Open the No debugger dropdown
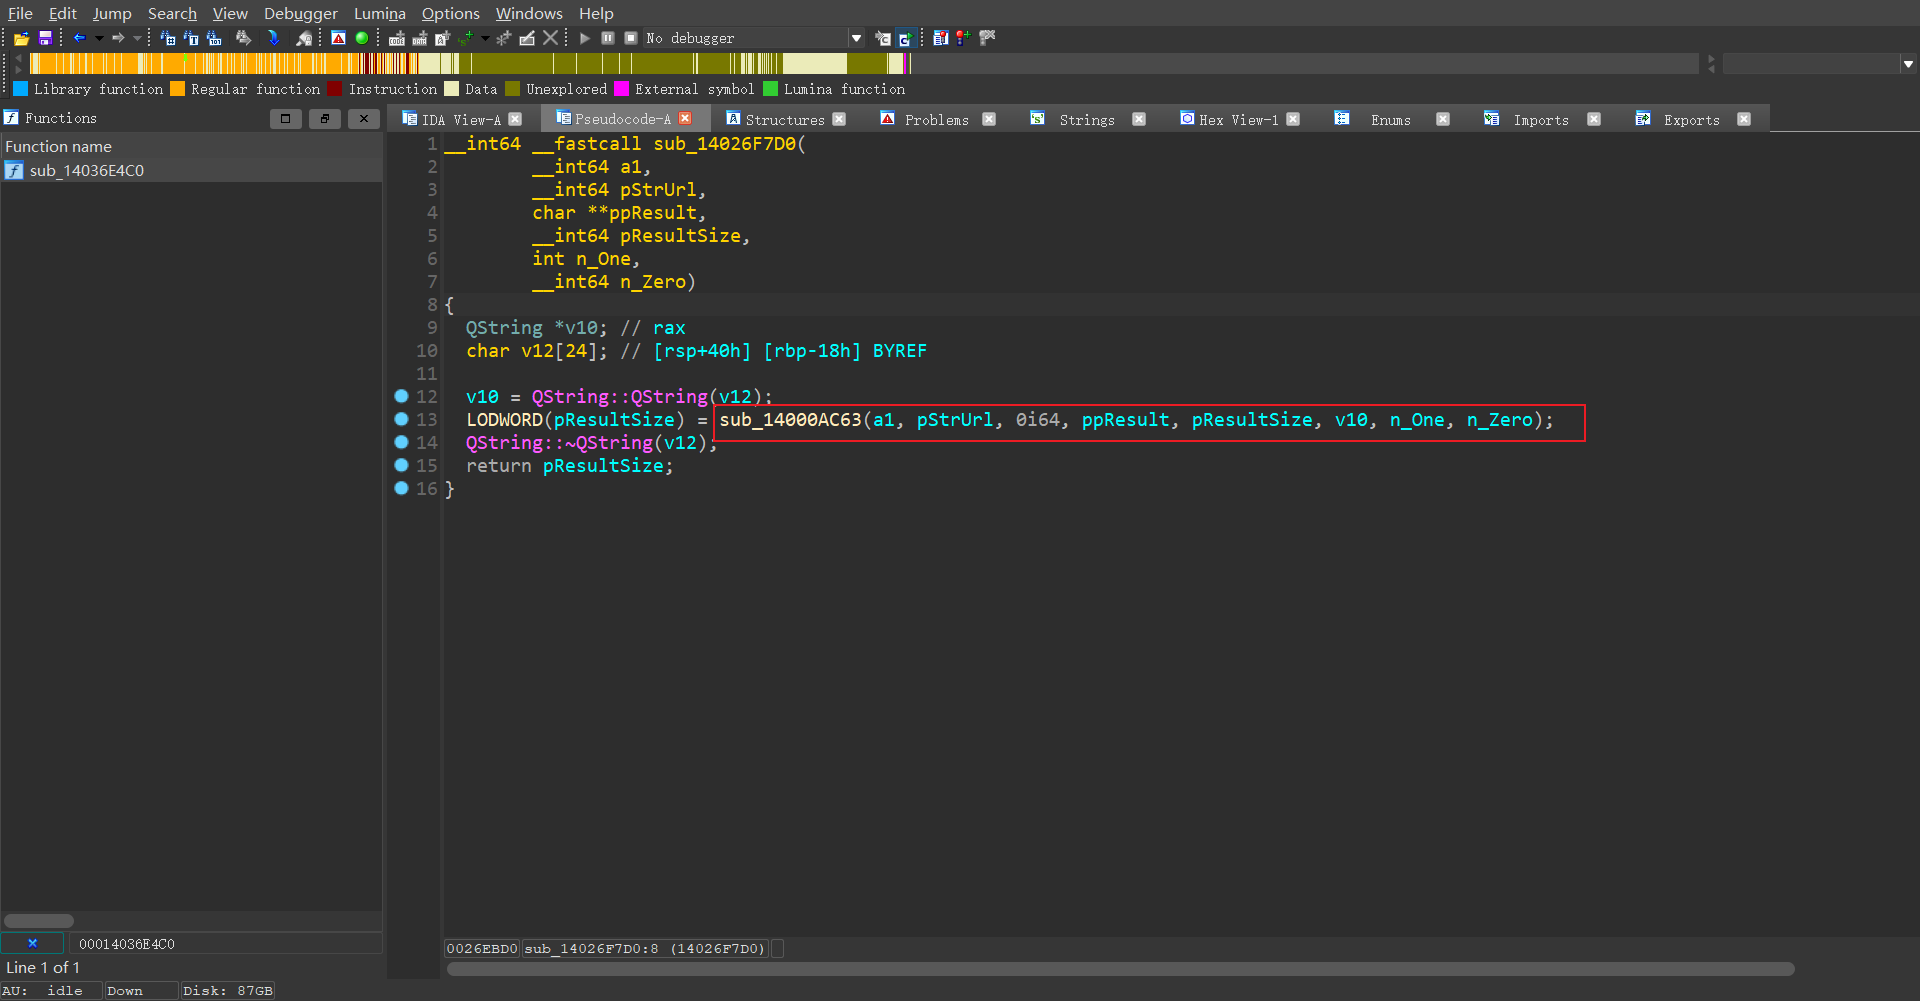The height and width of the screenshot is (1001, 1920). pos(856,38)
